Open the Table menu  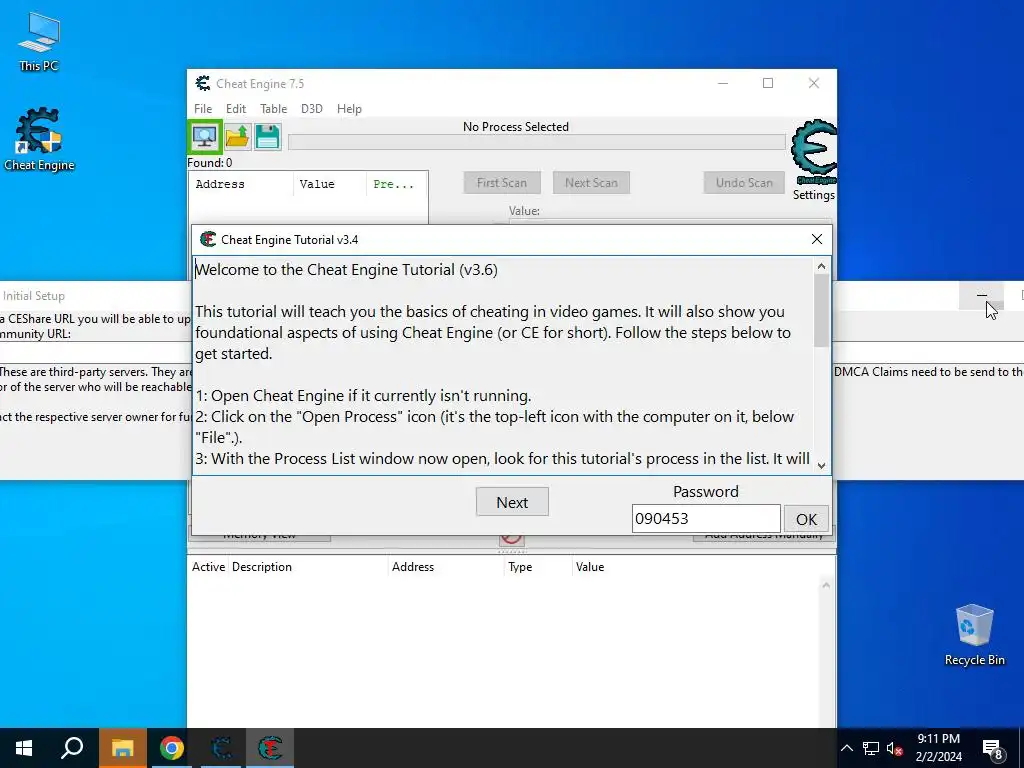(x=274, y=108)
